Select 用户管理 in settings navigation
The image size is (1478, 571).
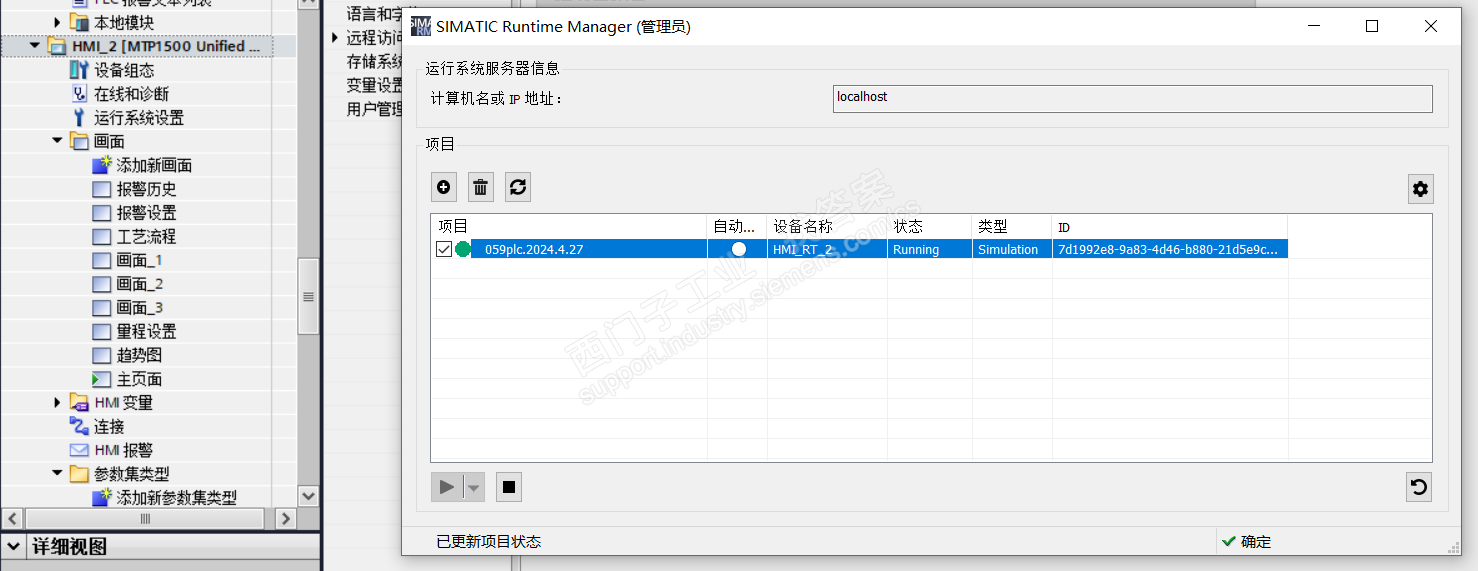(375, 109)
